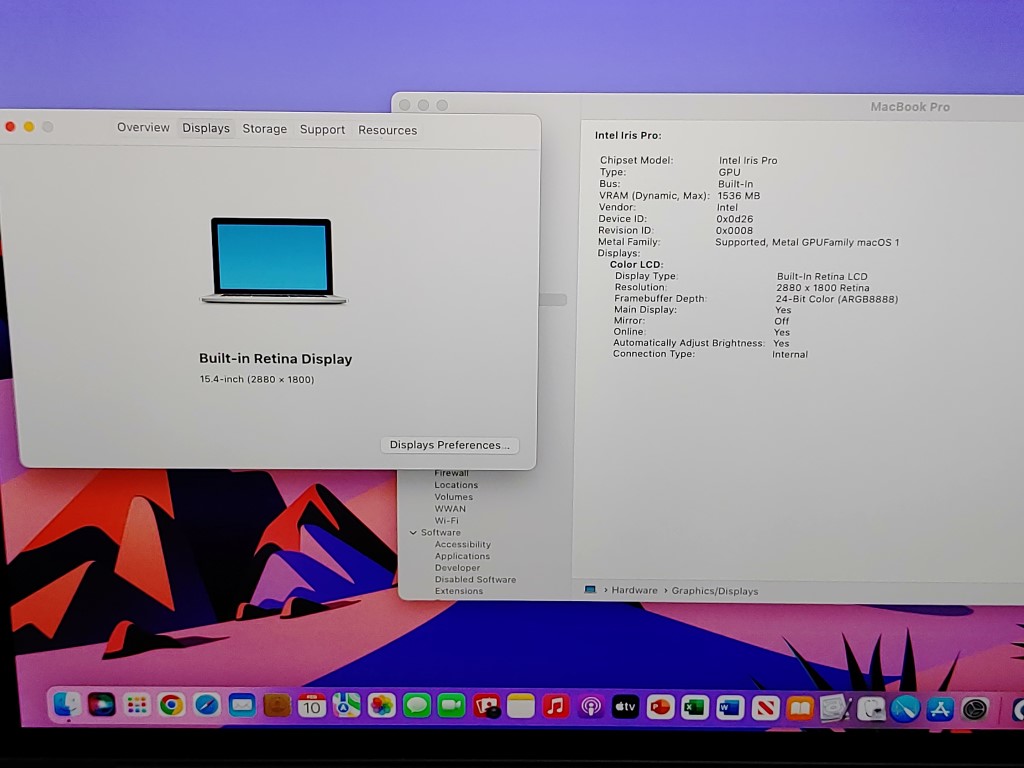Screen dimensions: 1024x768
Task: Start FaceTime from the Dock
Action: [451, 705]
